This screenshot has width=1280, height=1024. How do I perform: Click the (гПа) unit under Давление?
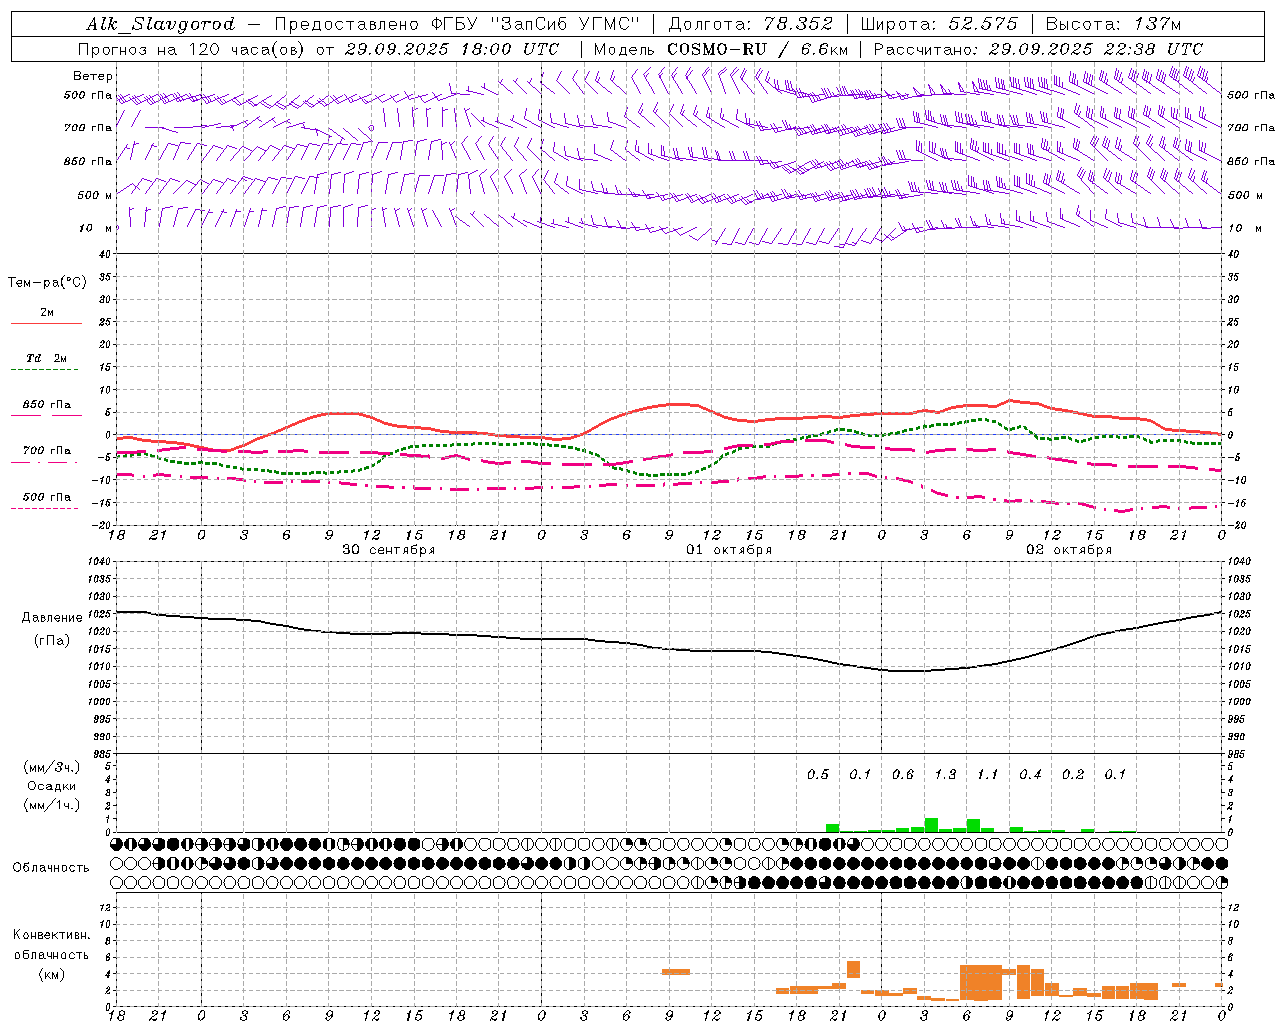click(x=52, y=641)
